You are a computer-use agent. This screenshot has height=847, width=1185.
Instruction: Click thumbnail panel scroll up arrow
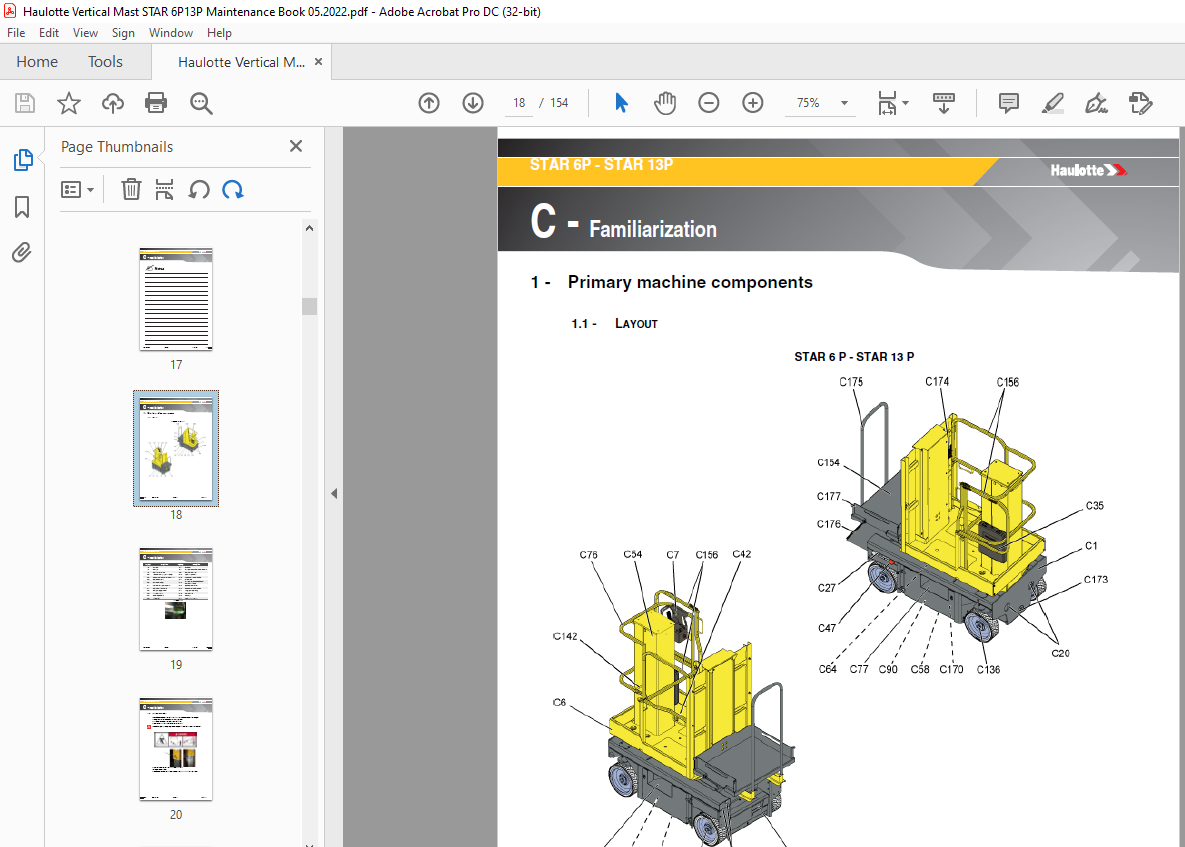tap(309, 228)
